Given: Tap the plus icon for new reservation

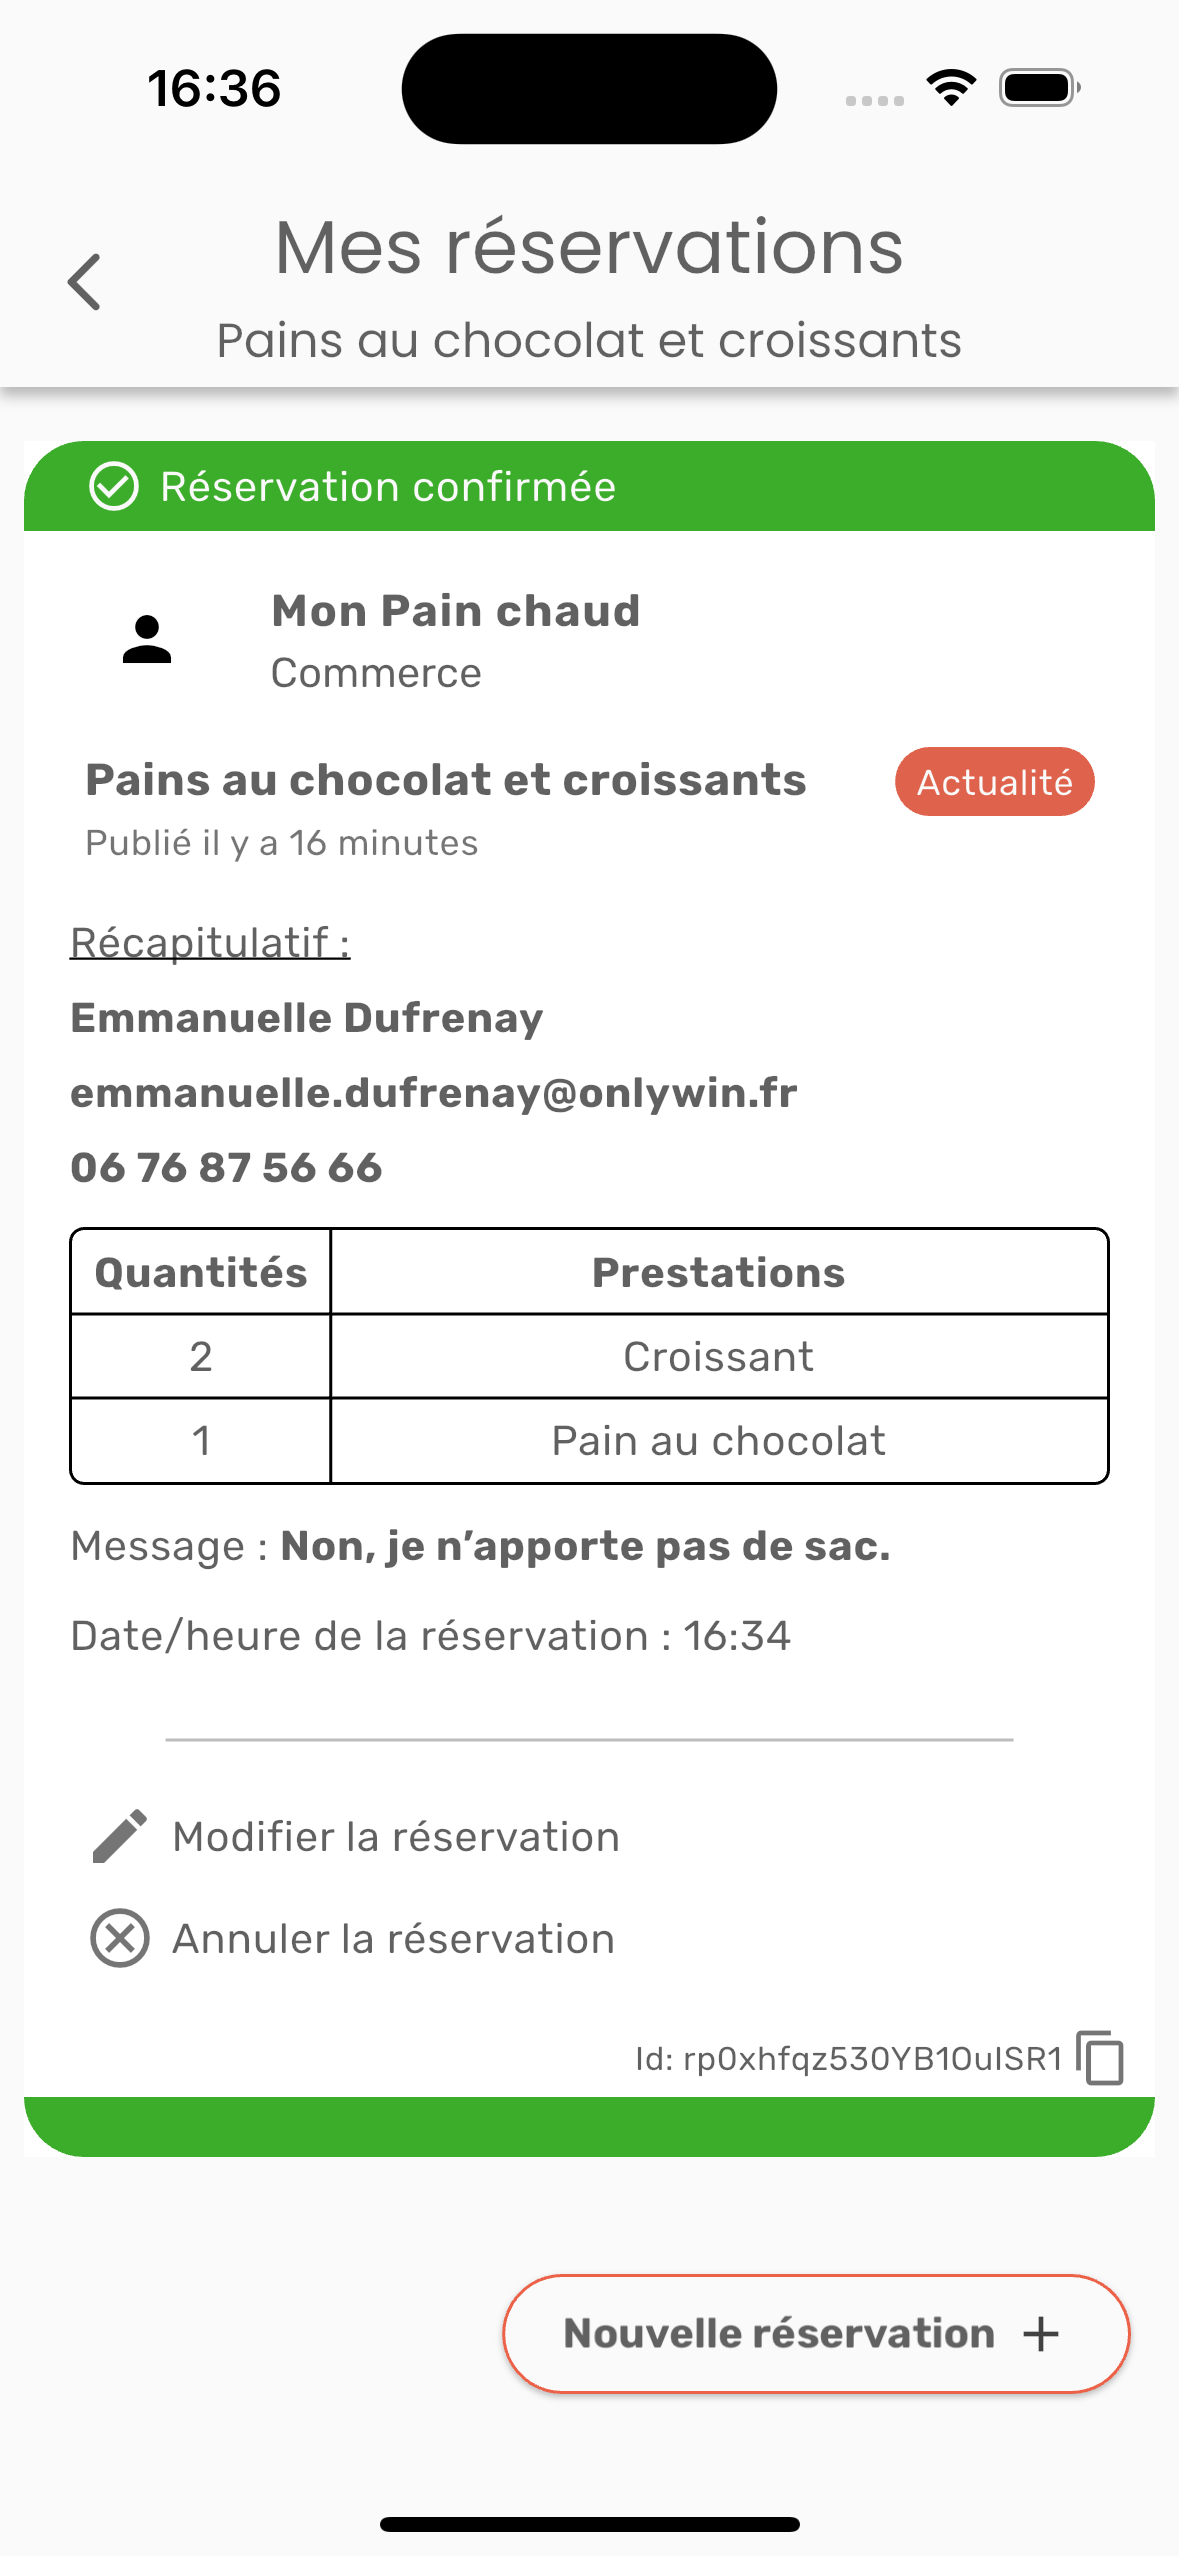Looking at the screenshot, I should click(x=1041, y=2334).
